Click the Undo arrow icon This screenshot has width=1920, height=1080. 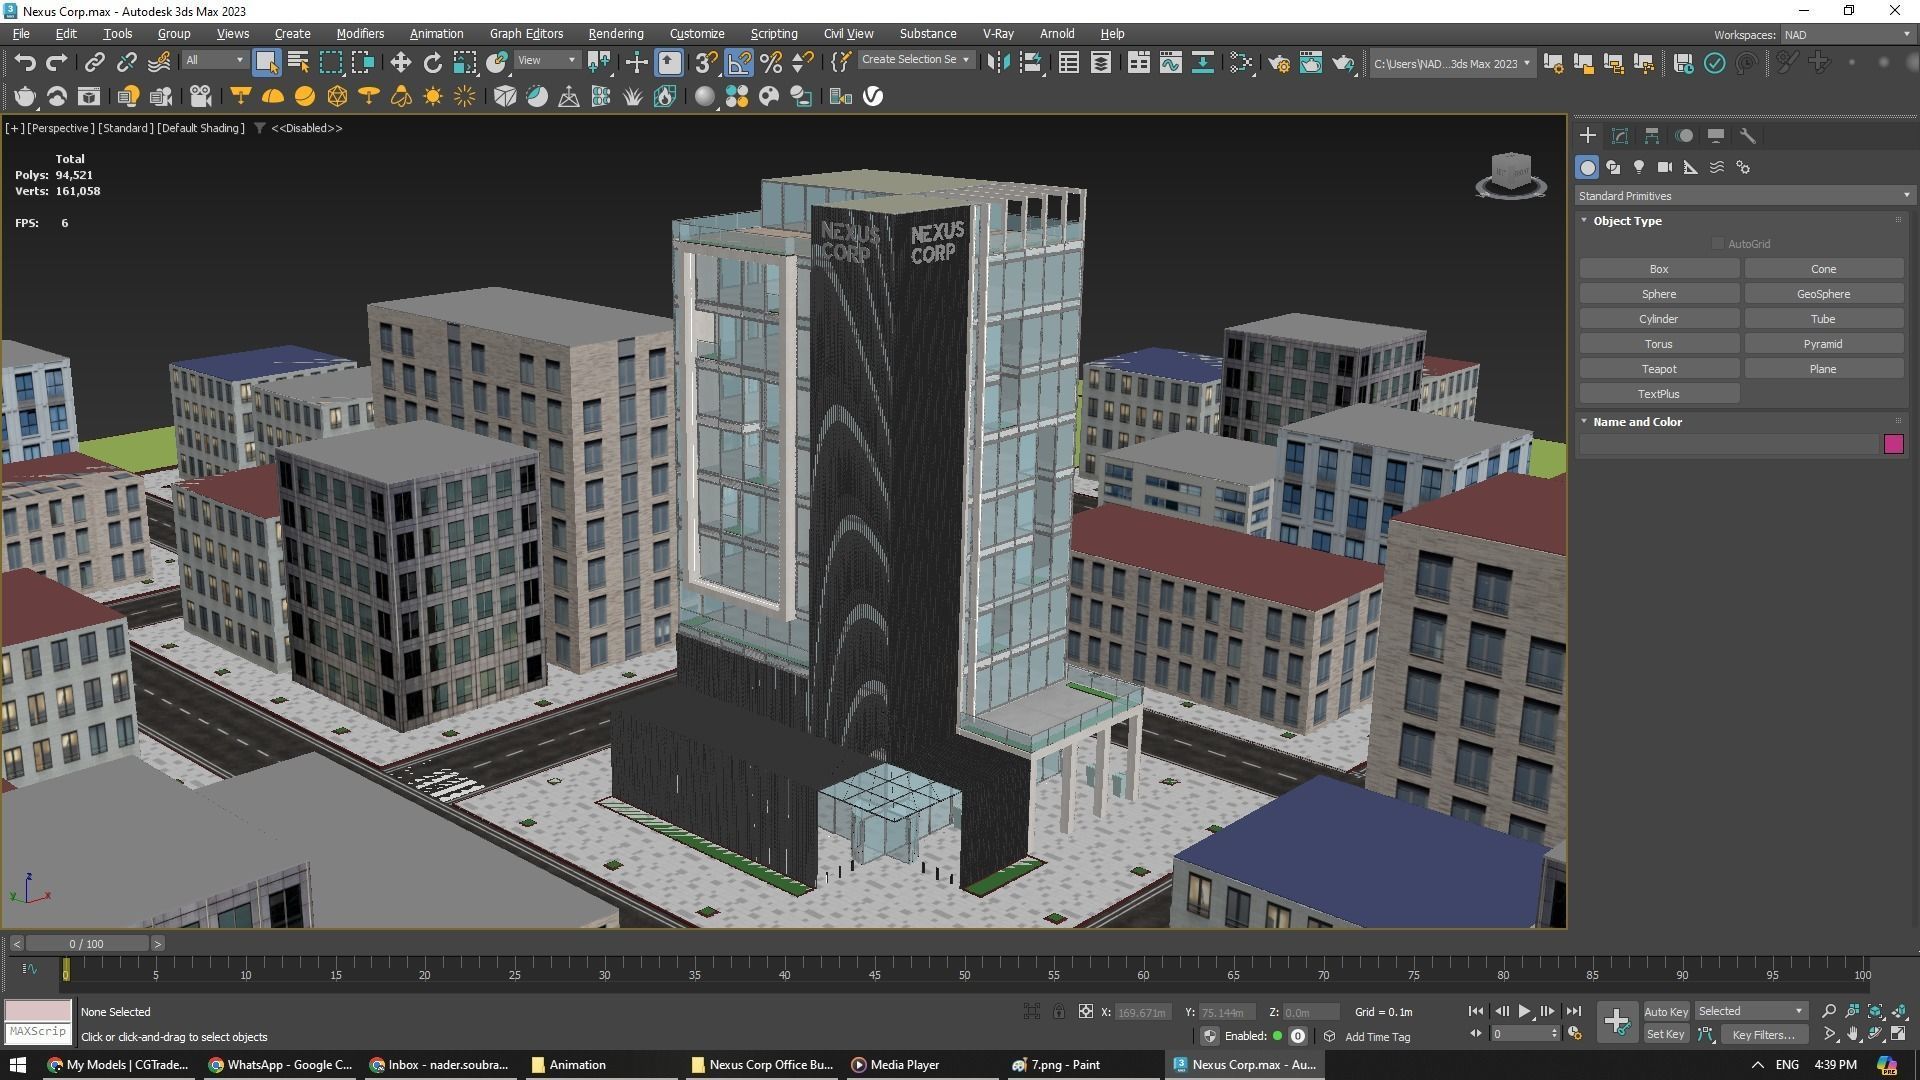(25, 63)
